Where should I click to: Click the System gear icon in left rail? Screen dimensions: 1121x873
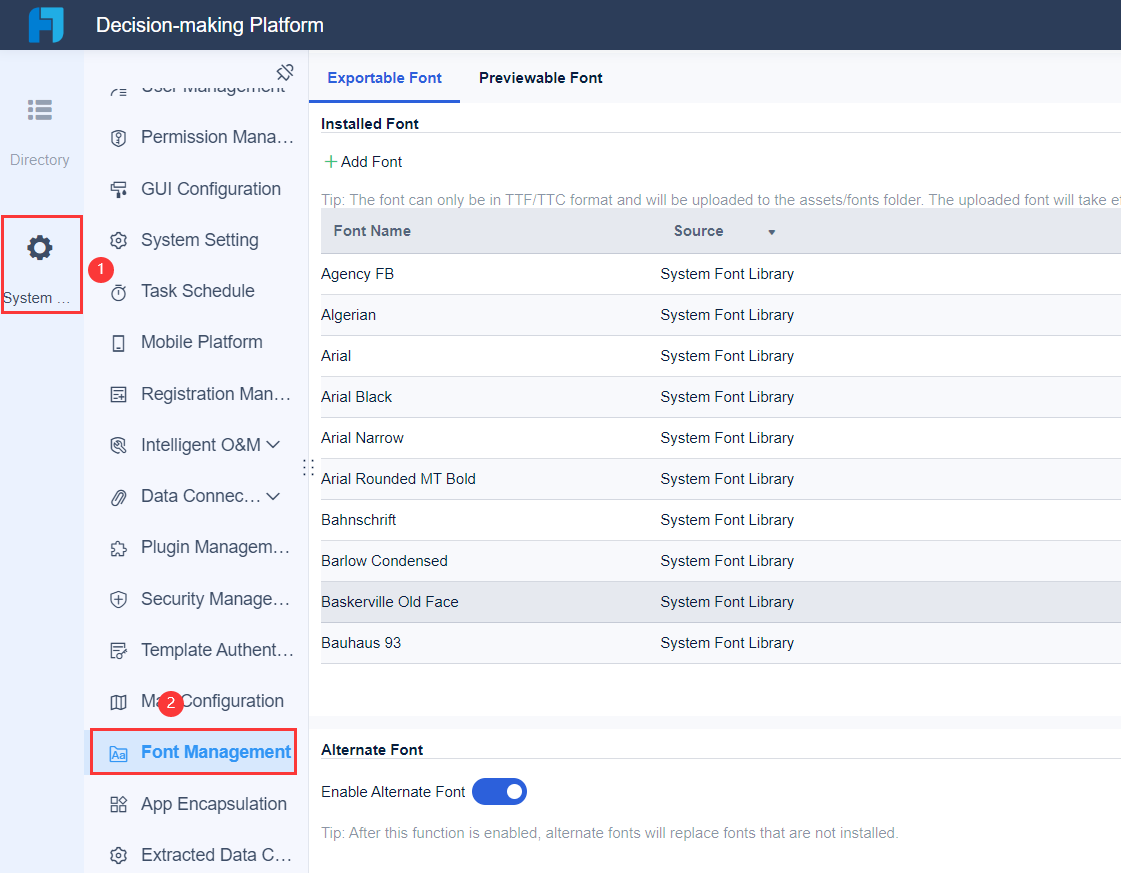point(40,248)
